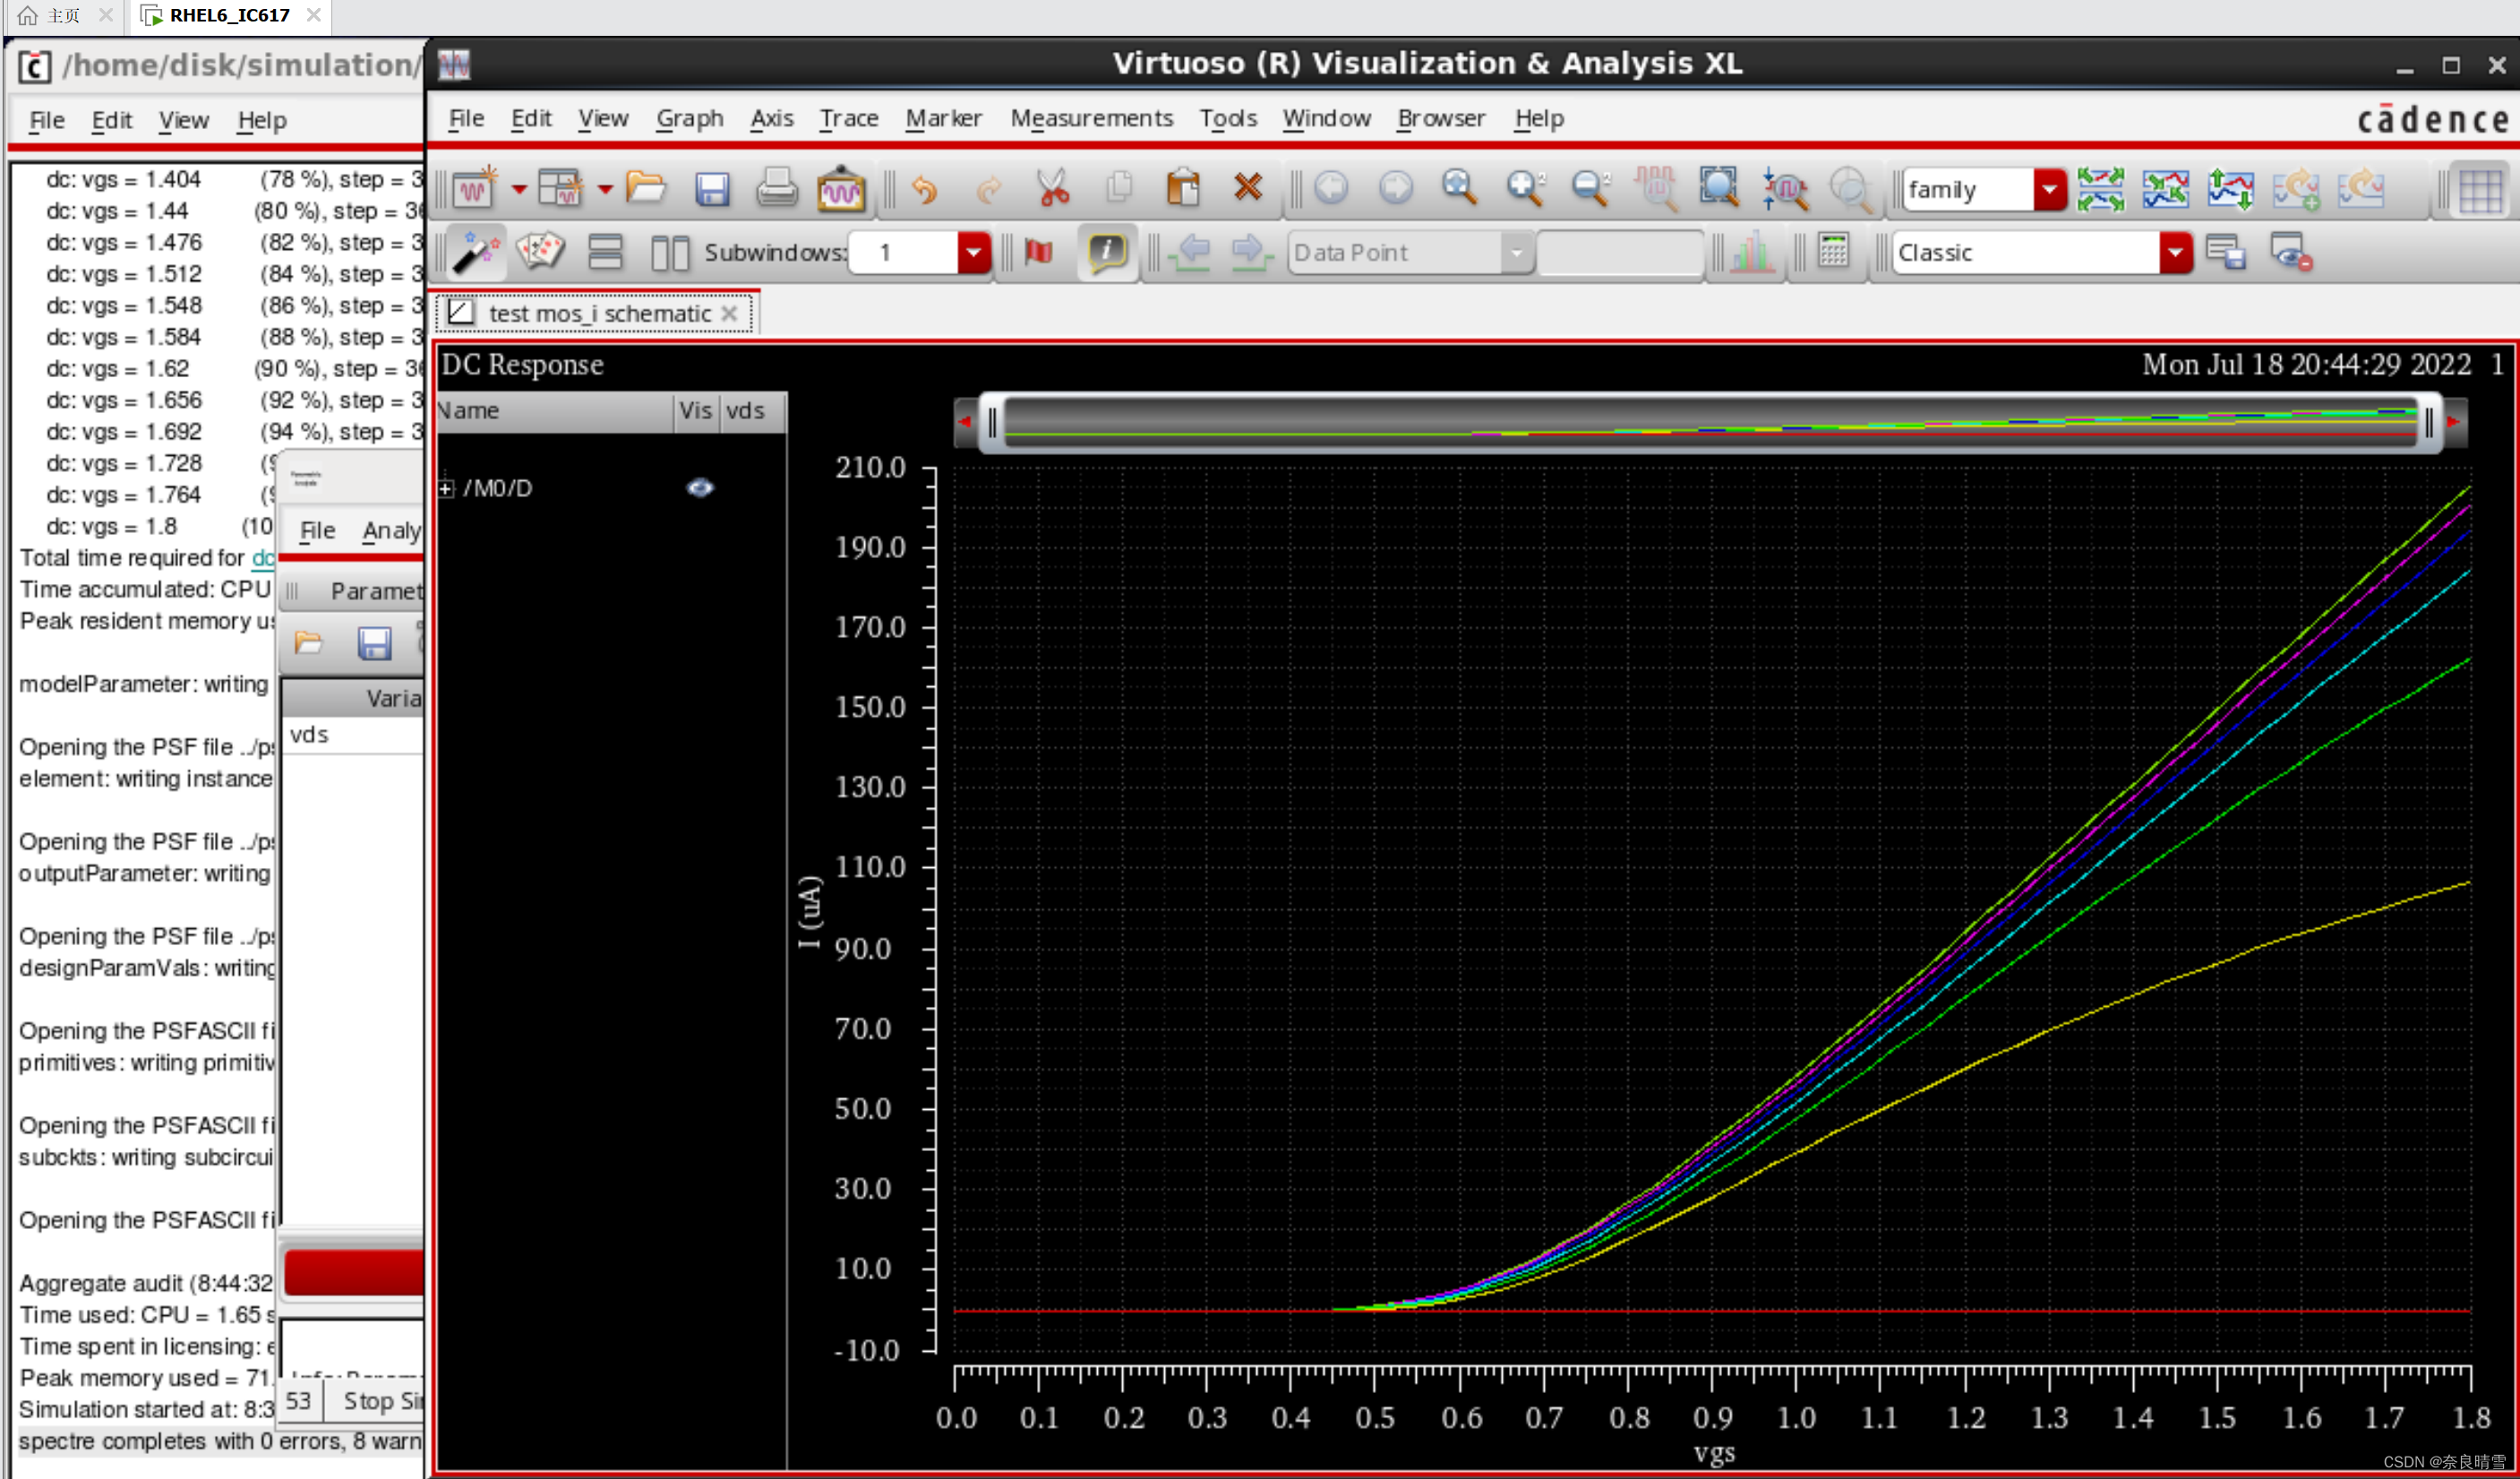The width and height of the screenshot is (2520, 1479).
Task: Expand the /M0/D tree node
Action: 446,489
